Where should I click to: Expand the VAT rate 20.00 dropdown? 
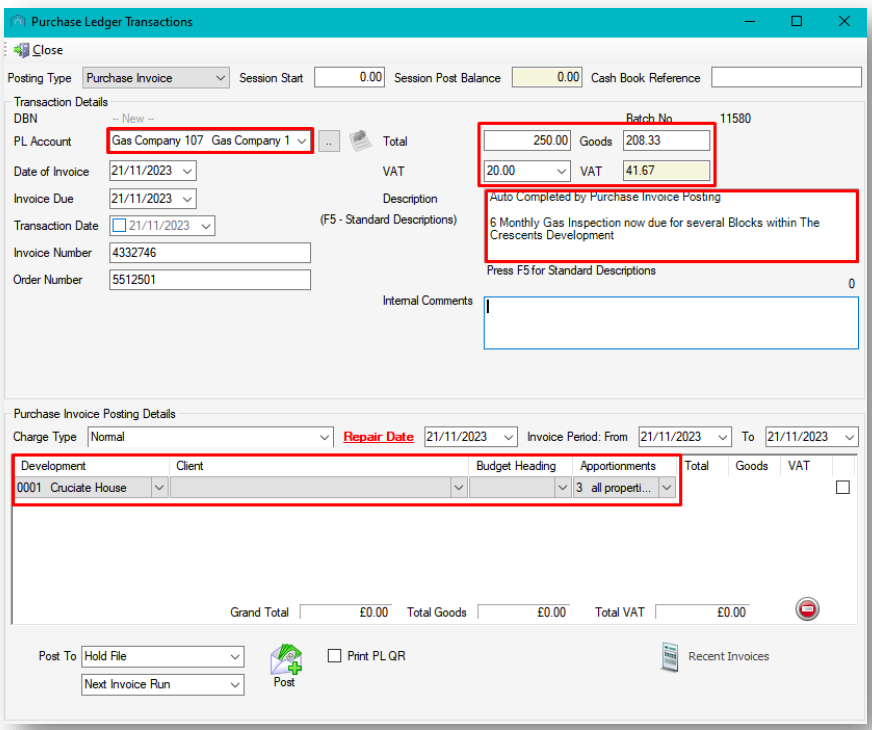click(x=560, y=171)
